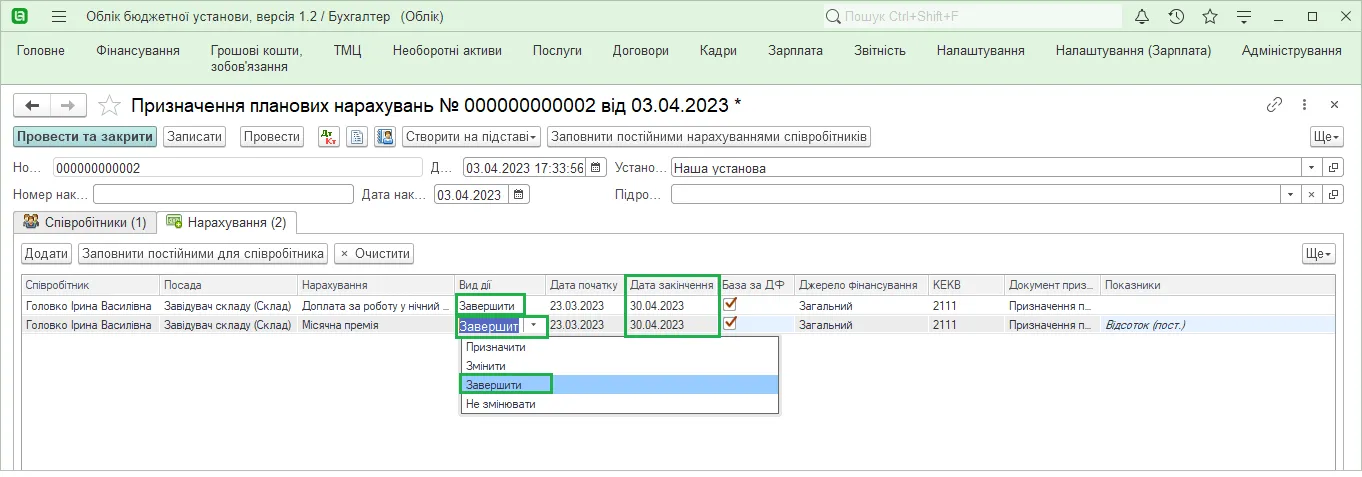Image resolution: width=1362 pixels, height=477 pixels.
Task: Open Налаштування (Зарплата) section
Action: point(1133,51)
